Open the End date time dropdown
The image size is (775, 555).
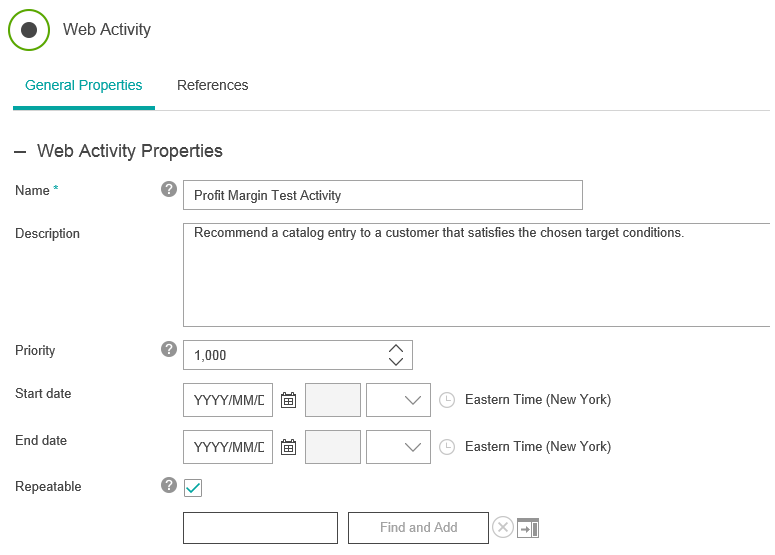coord(399,447)
